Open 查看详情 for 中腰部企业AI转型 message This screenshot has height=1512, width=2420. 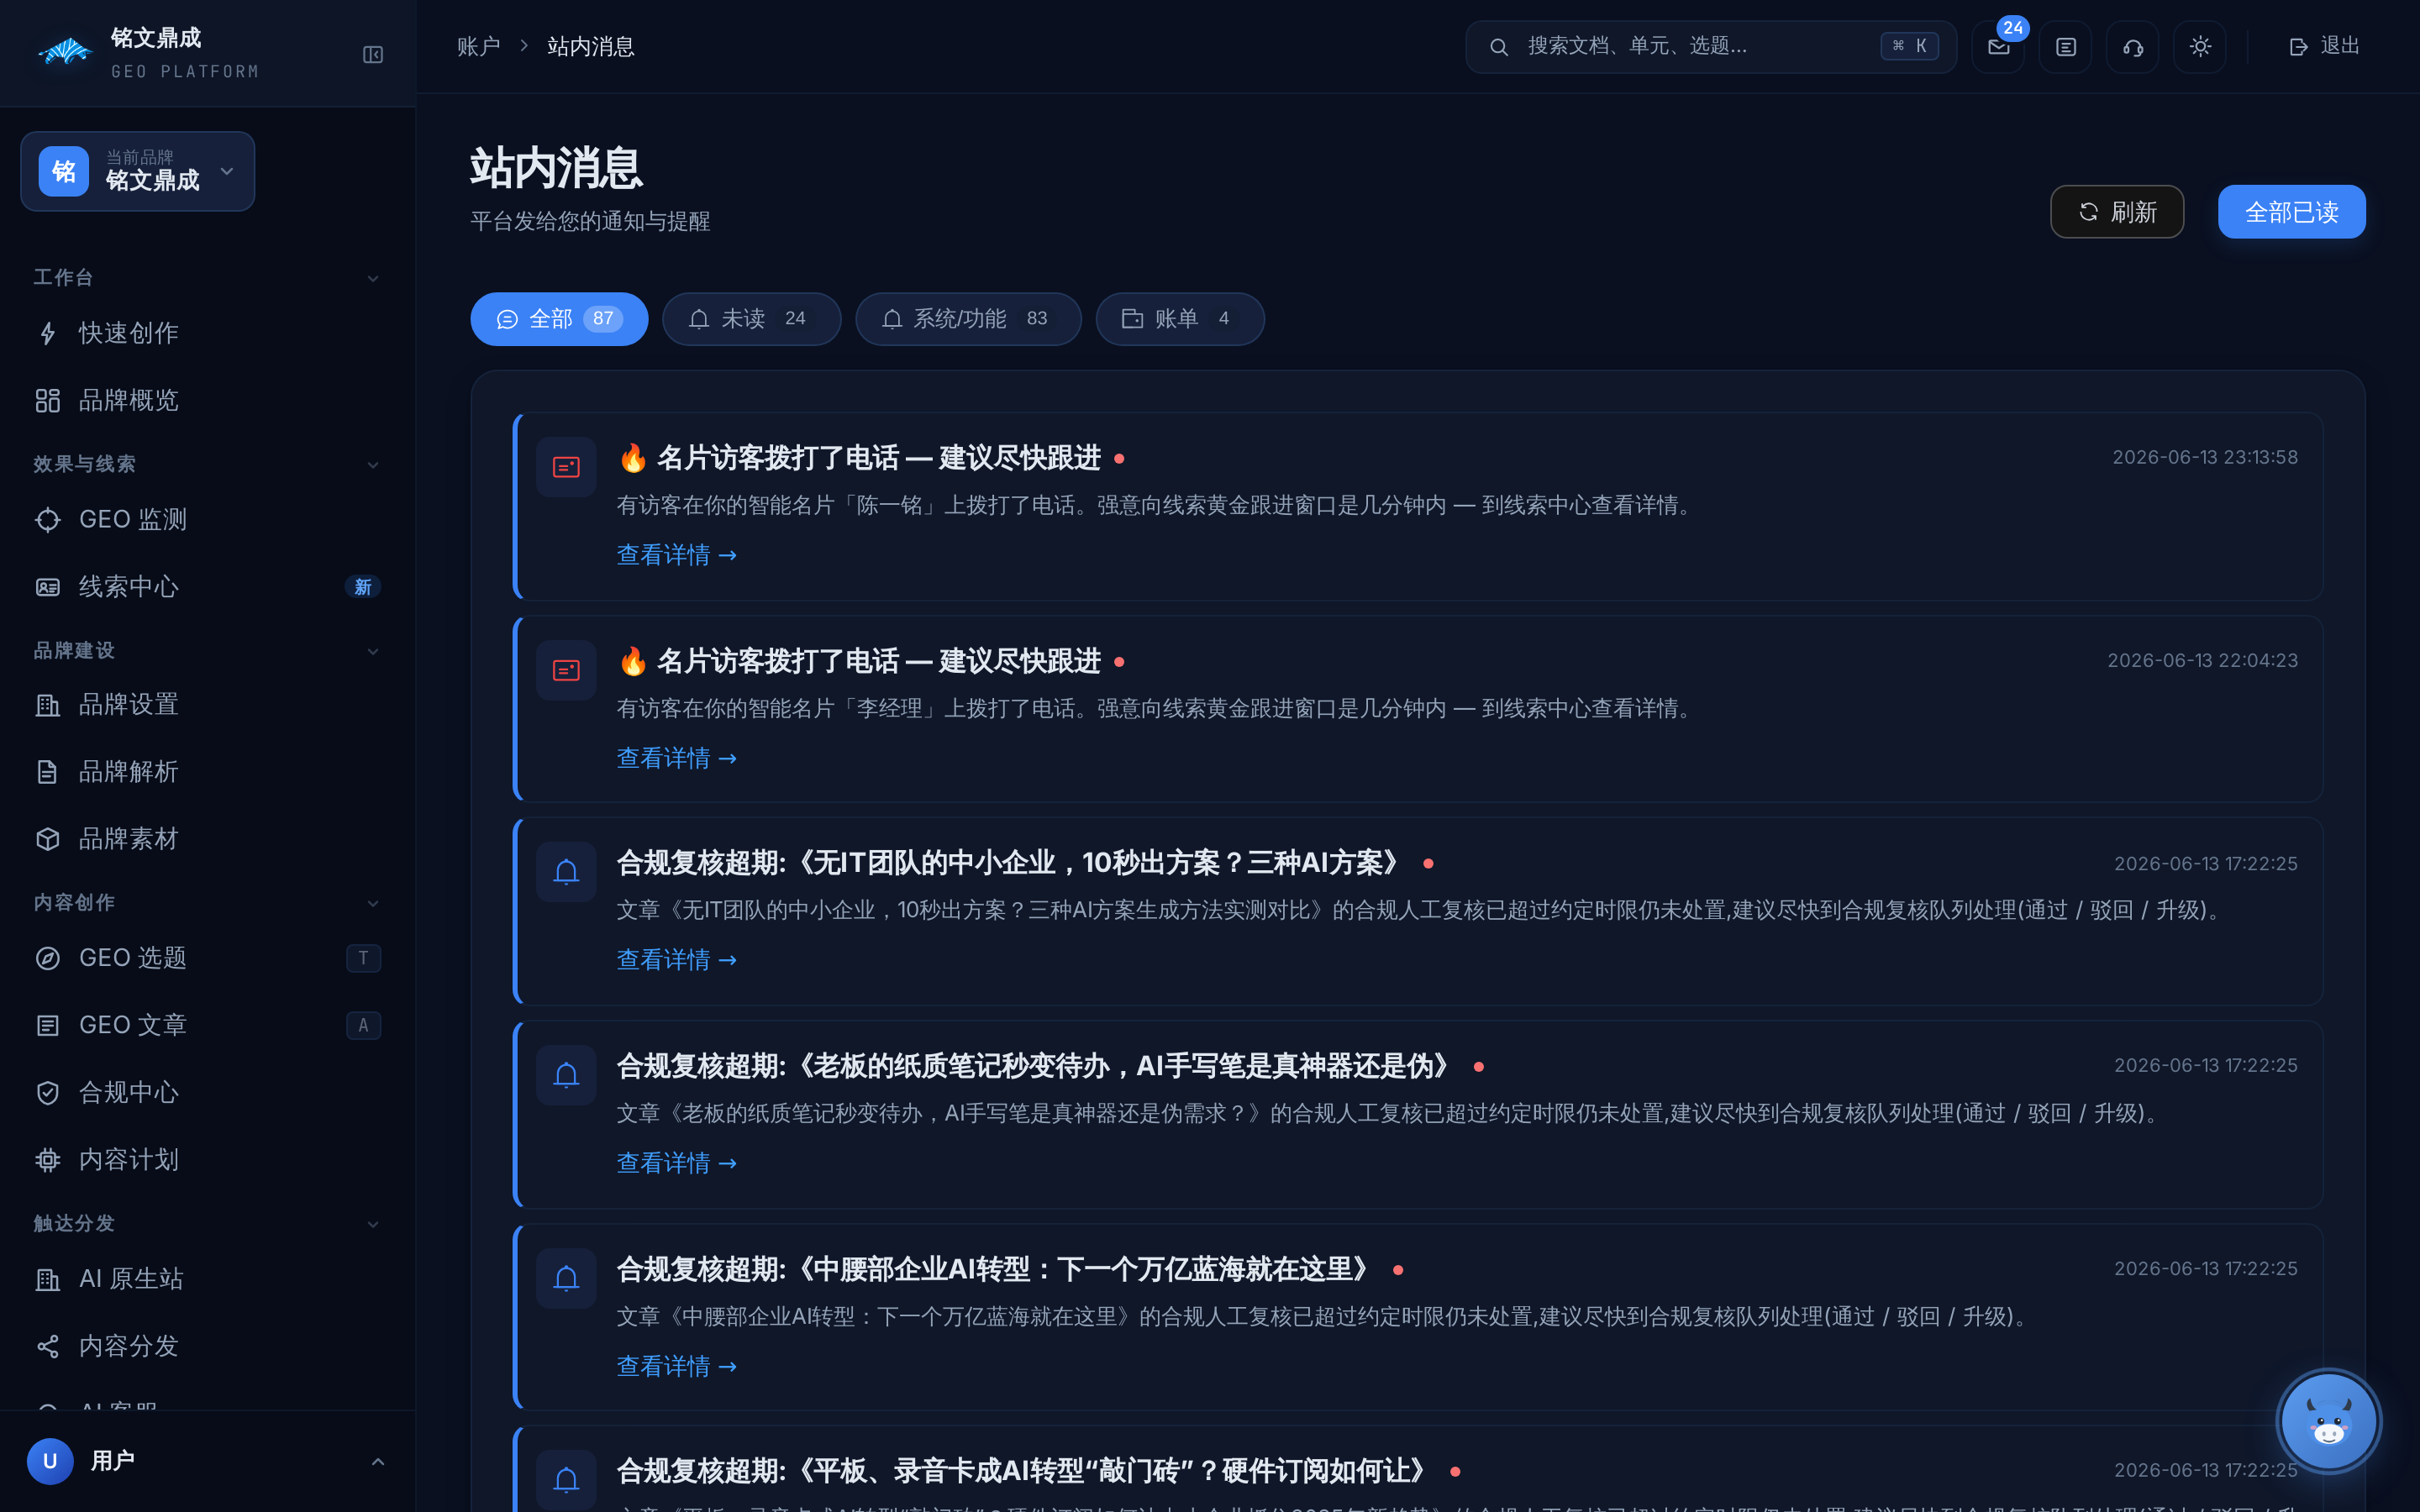[x=677, y=1366]
